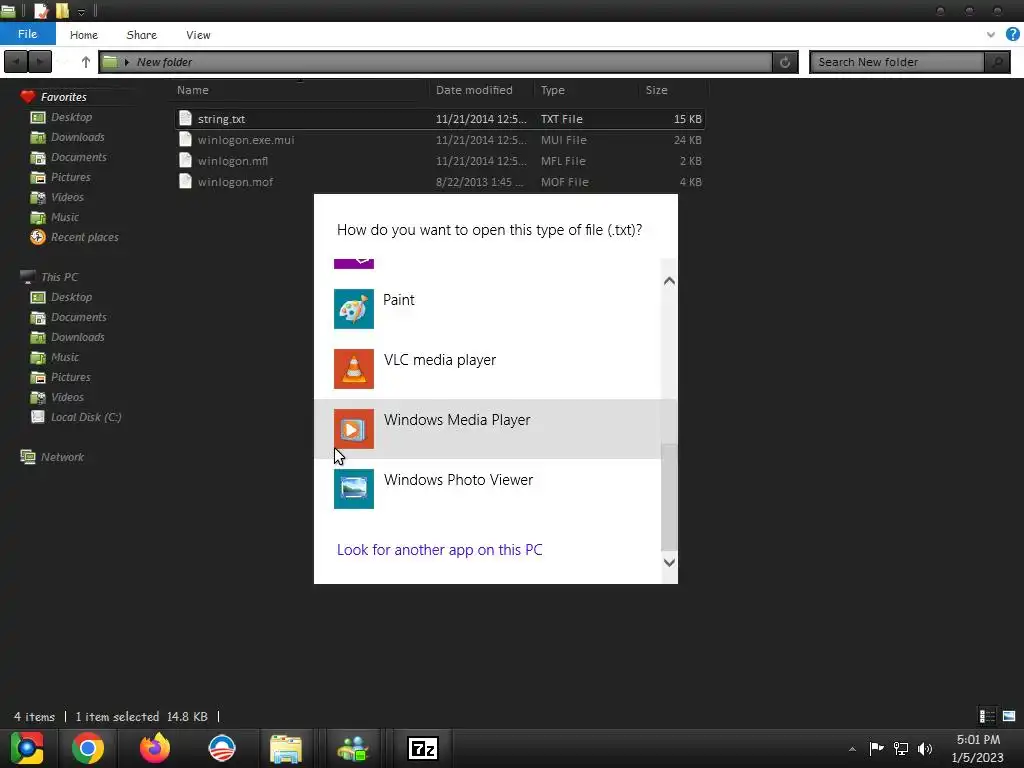Click the Search New folder box
Image resolution: width=1024 pixels, height=768 pixels.
tap(897, 62)
